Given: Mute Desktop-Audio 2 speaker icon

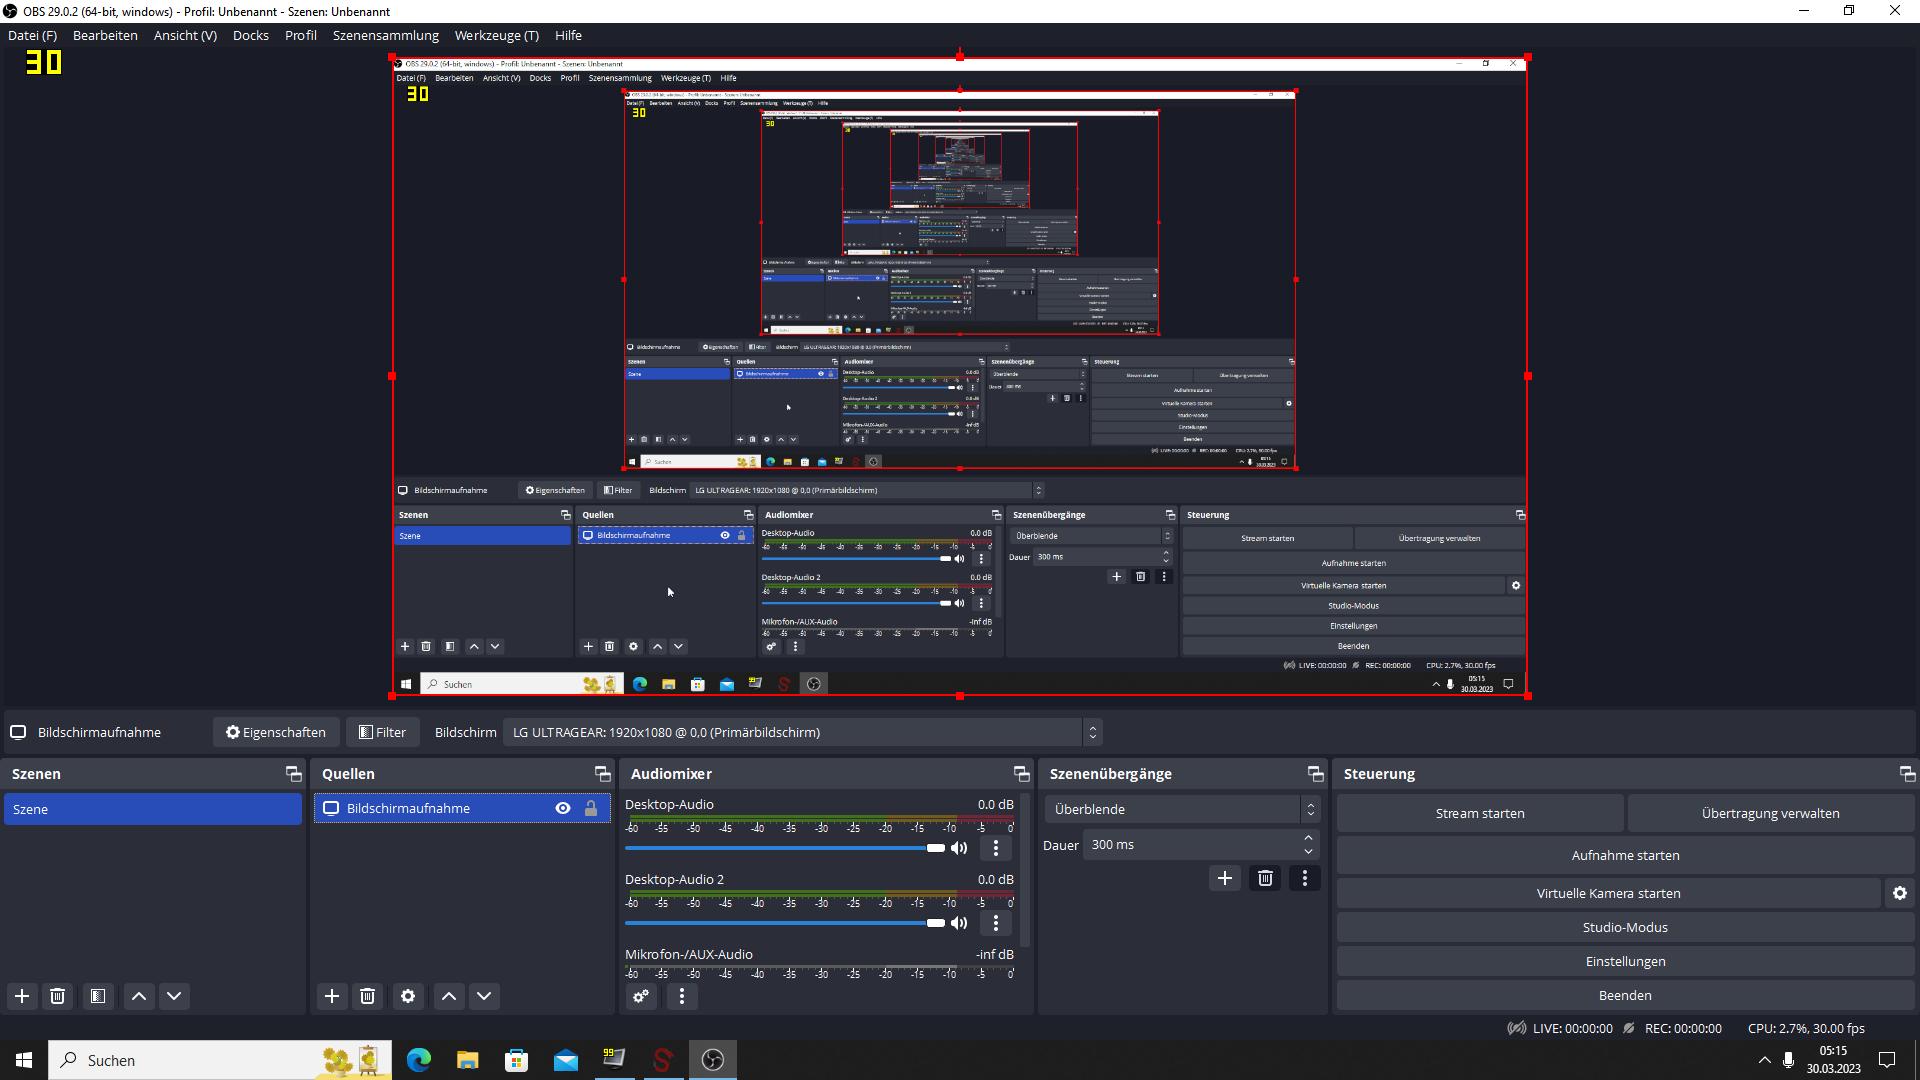Looking at the screenshot, I should [959, 923].
